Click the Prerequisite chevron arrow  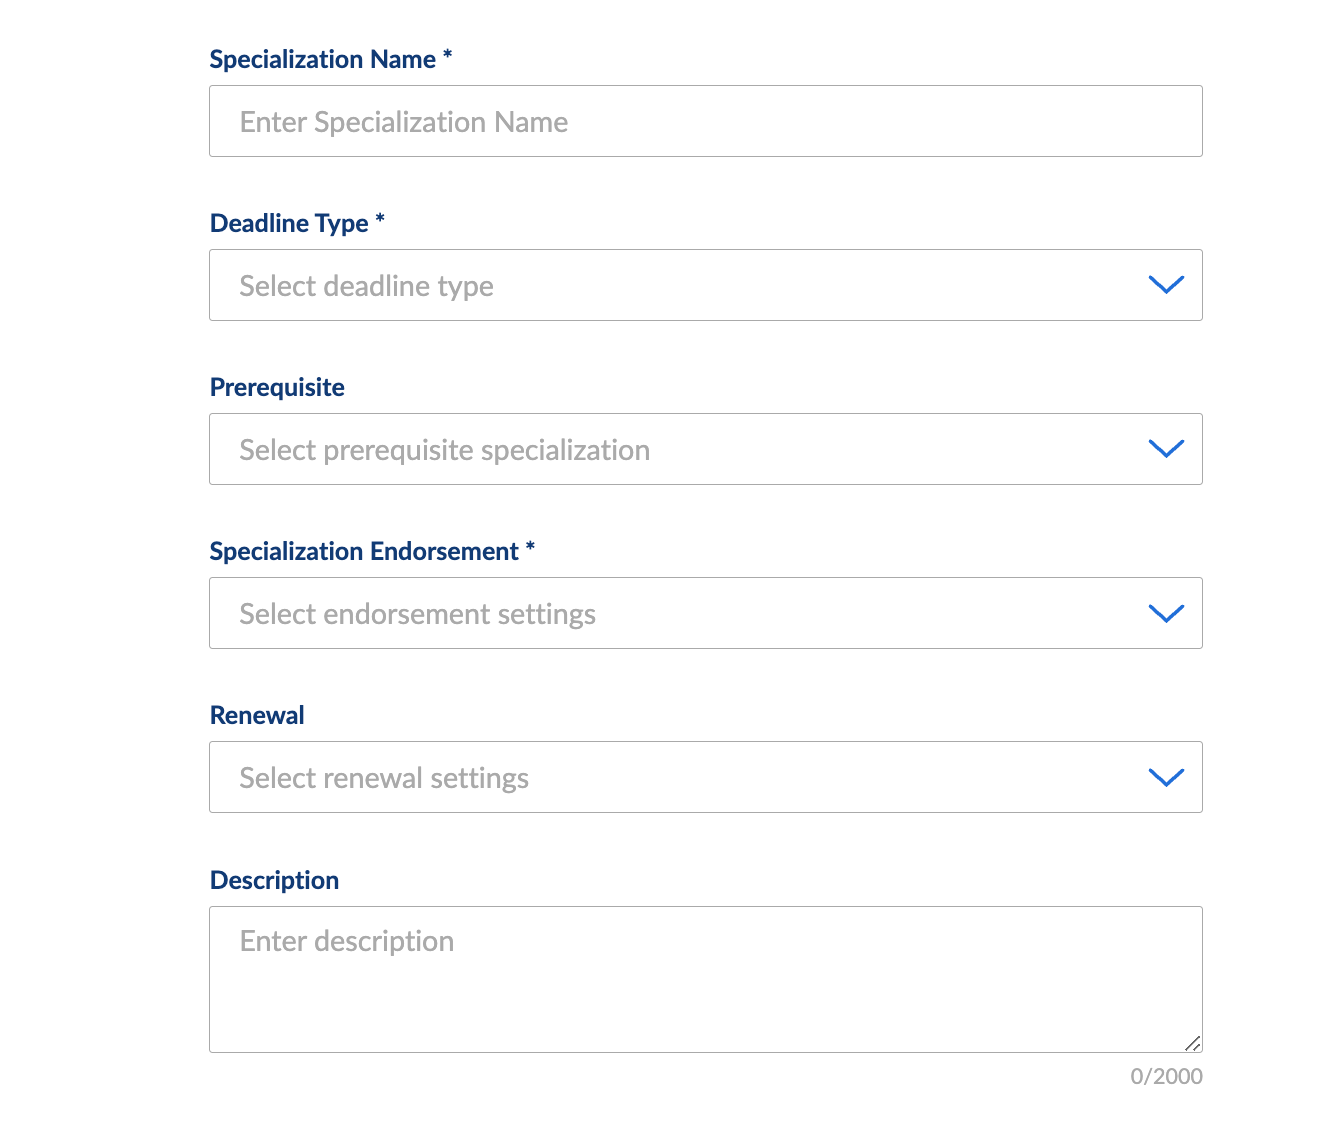(x=1166, y=449)
